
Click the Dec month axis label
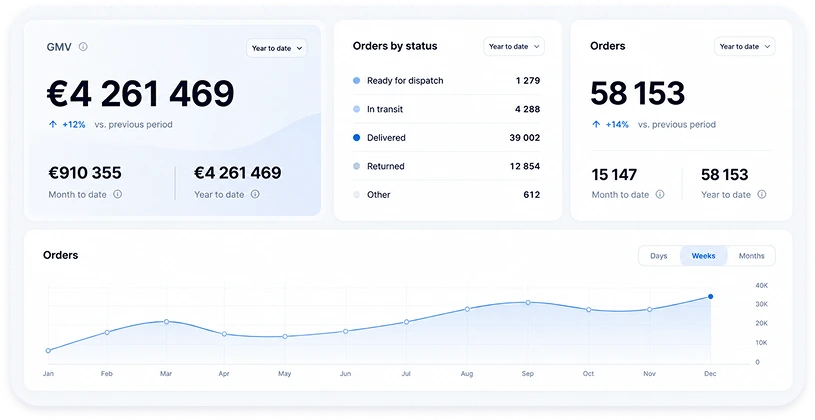click(710, 373)
